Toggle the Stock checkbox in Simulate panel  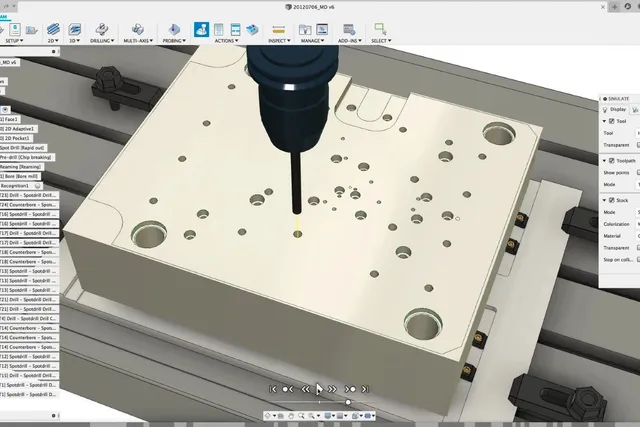612,200
